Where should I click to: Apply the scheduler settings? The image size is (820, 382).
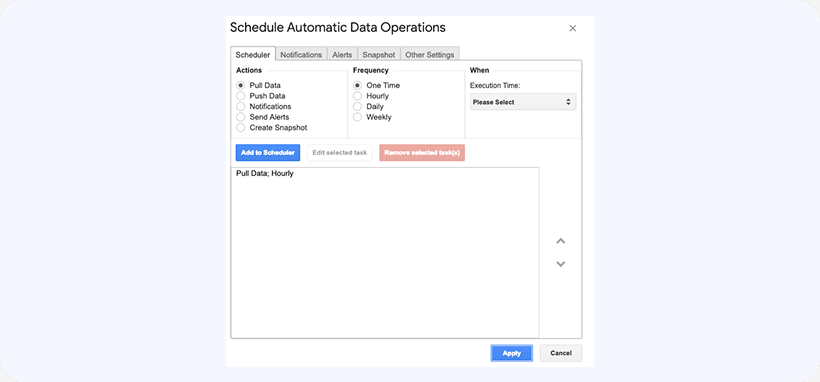point(511,353)
